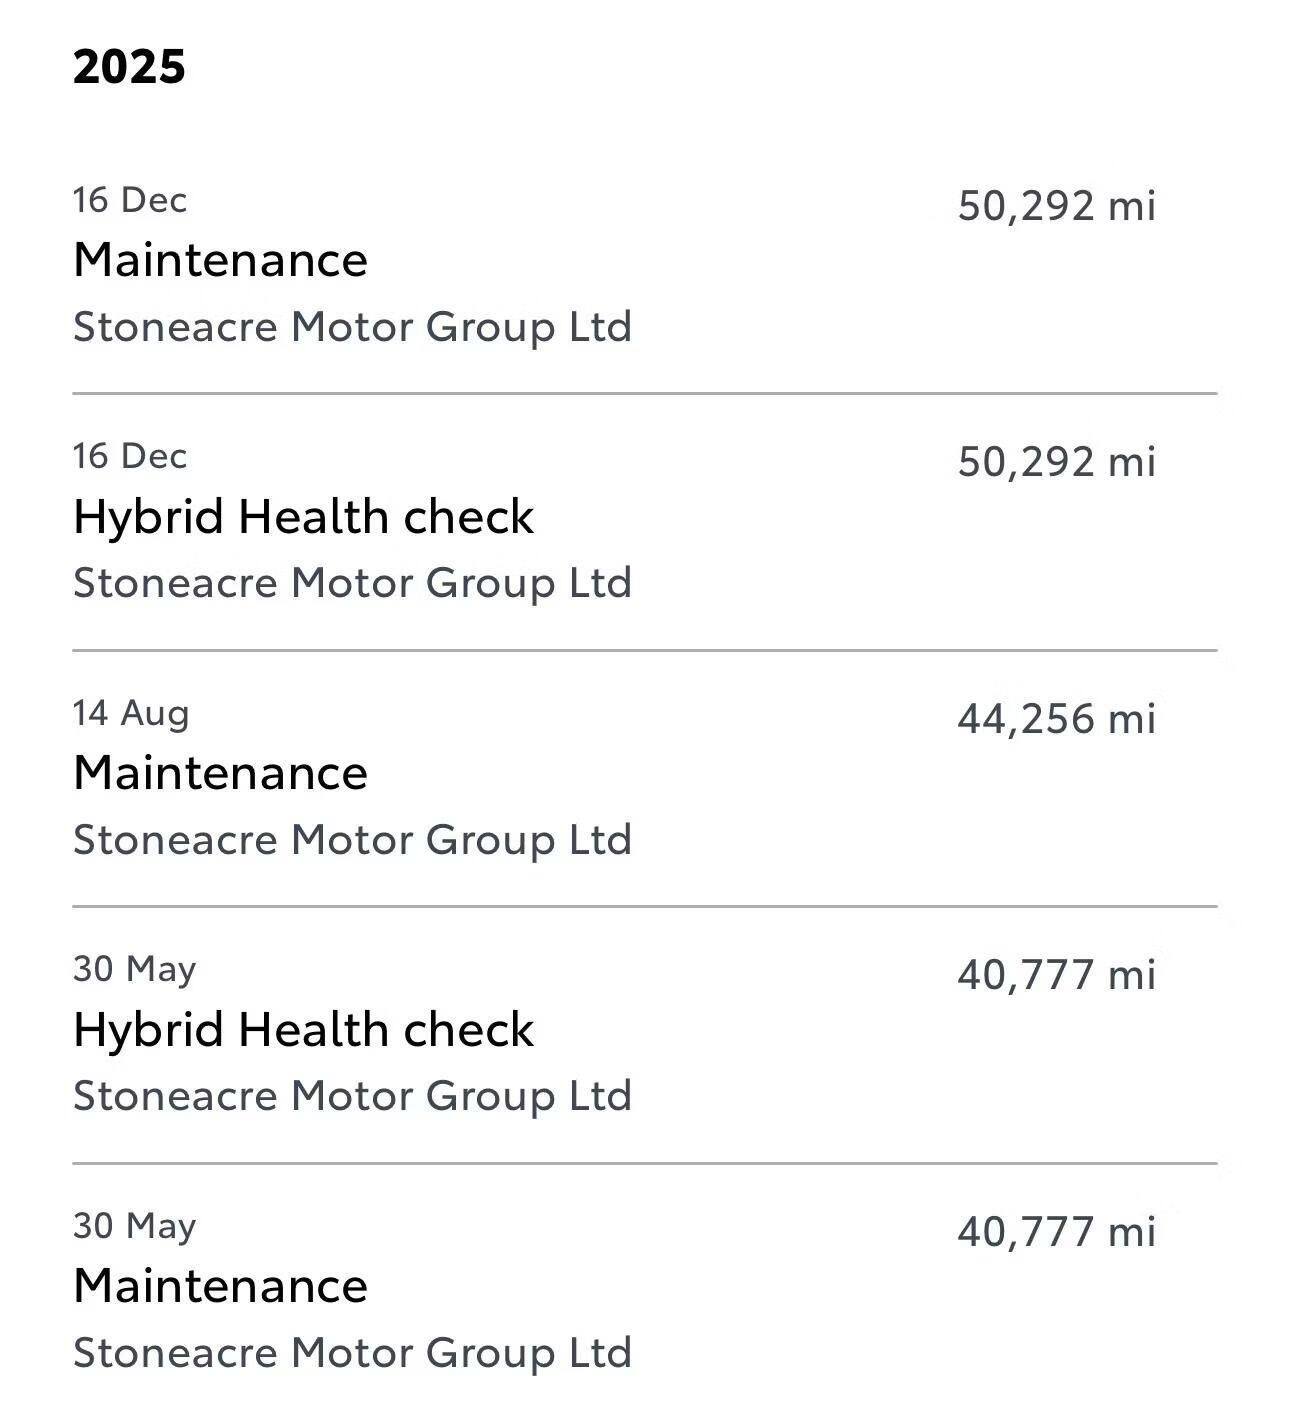1290x1415 pixels.
Task: Click Stoneacre Motor Group Ltd in the last entry
Action: [x=352, y=1353]
